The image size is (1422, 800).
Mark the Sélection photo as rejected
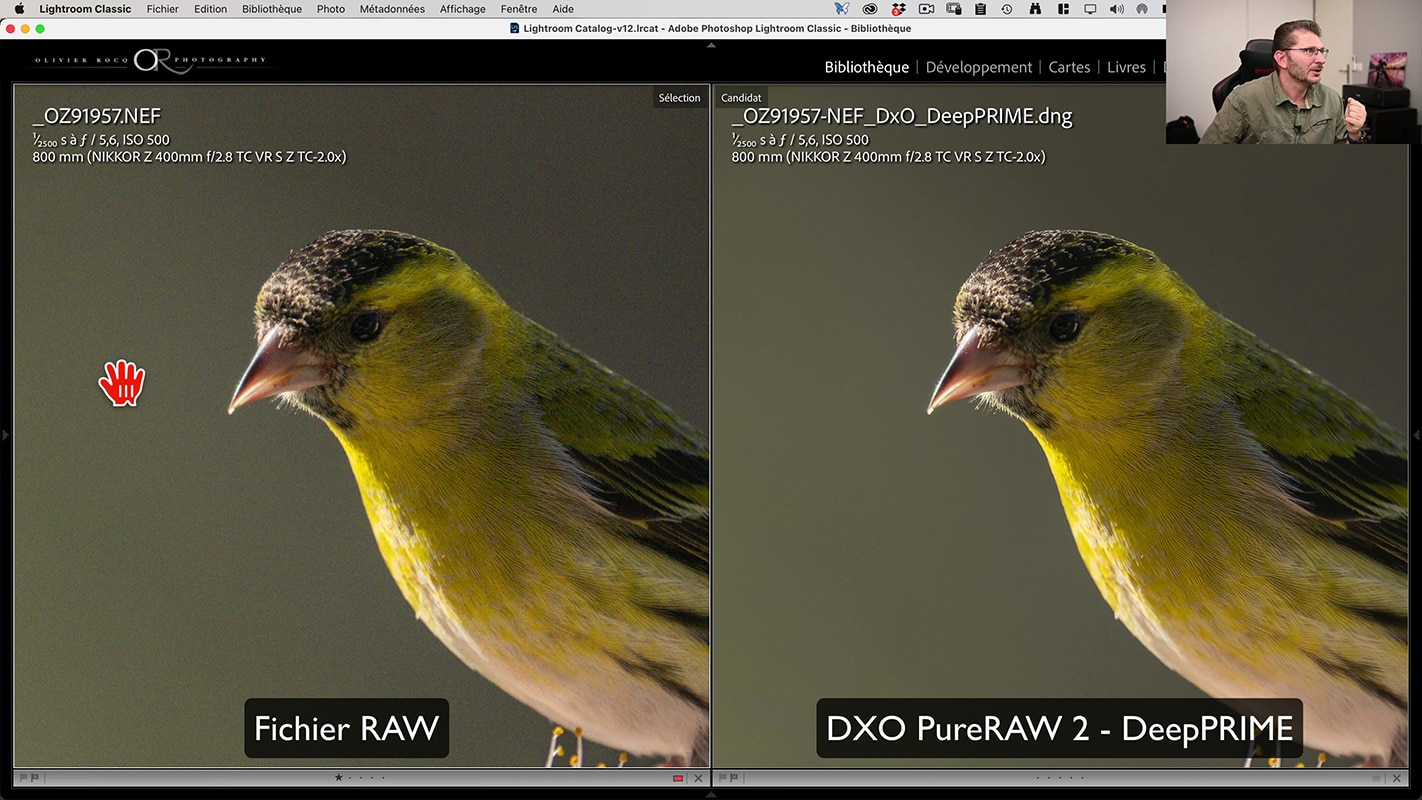tap(35, 778)
